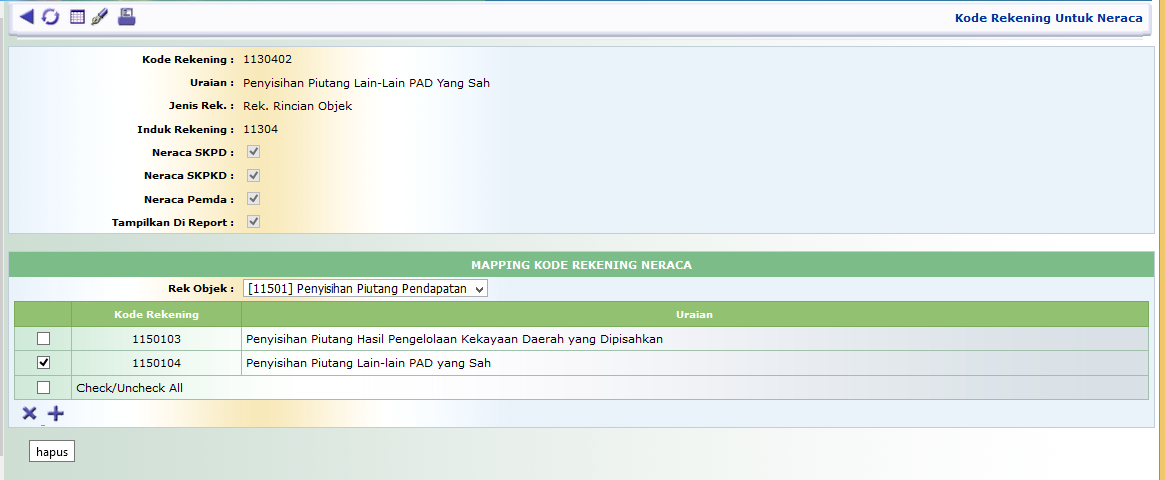
Task: Toggle the Neraca Pemda checkbox
Action: click(254, 198)
